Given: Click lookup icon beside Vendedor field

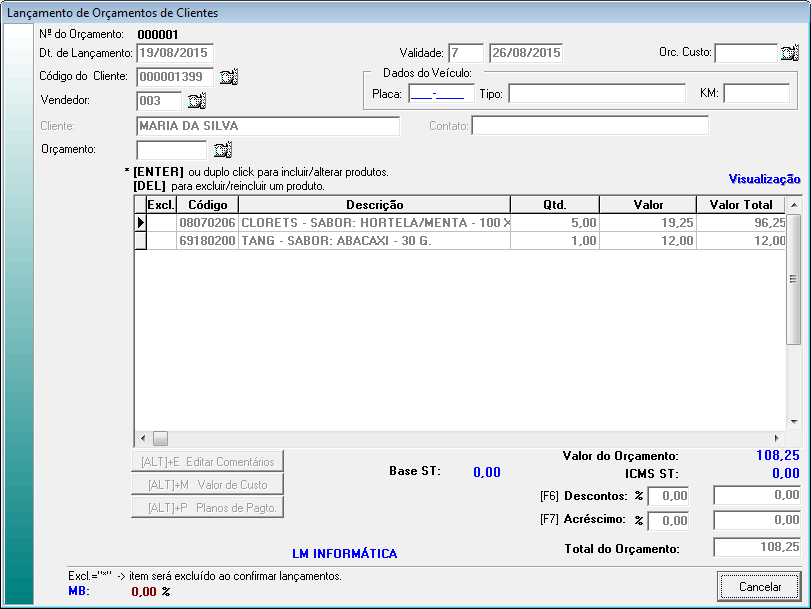Looking at the screenshot, I should click(196, 101).
